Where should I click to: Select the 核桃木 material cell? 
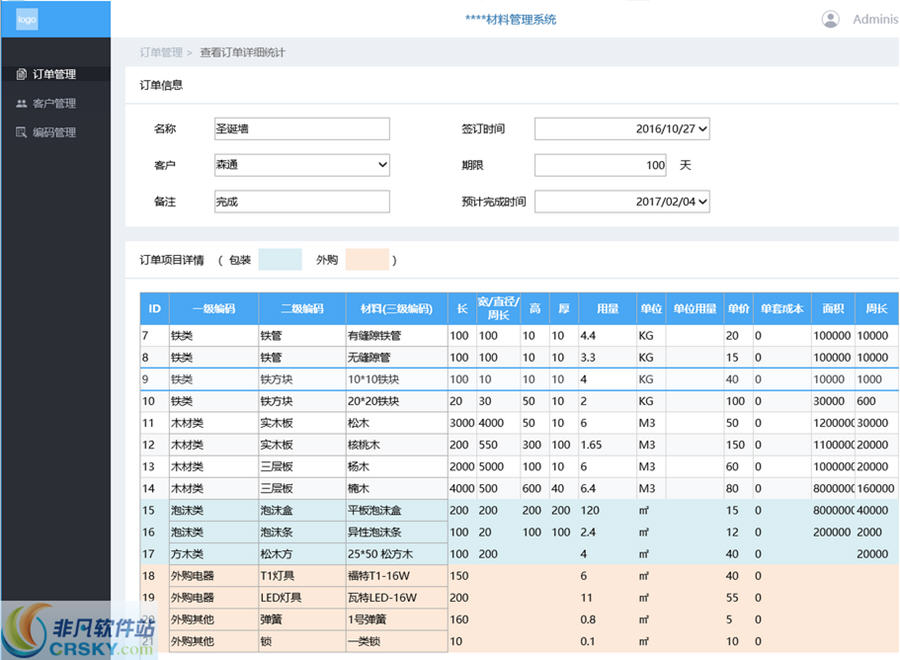397,445
